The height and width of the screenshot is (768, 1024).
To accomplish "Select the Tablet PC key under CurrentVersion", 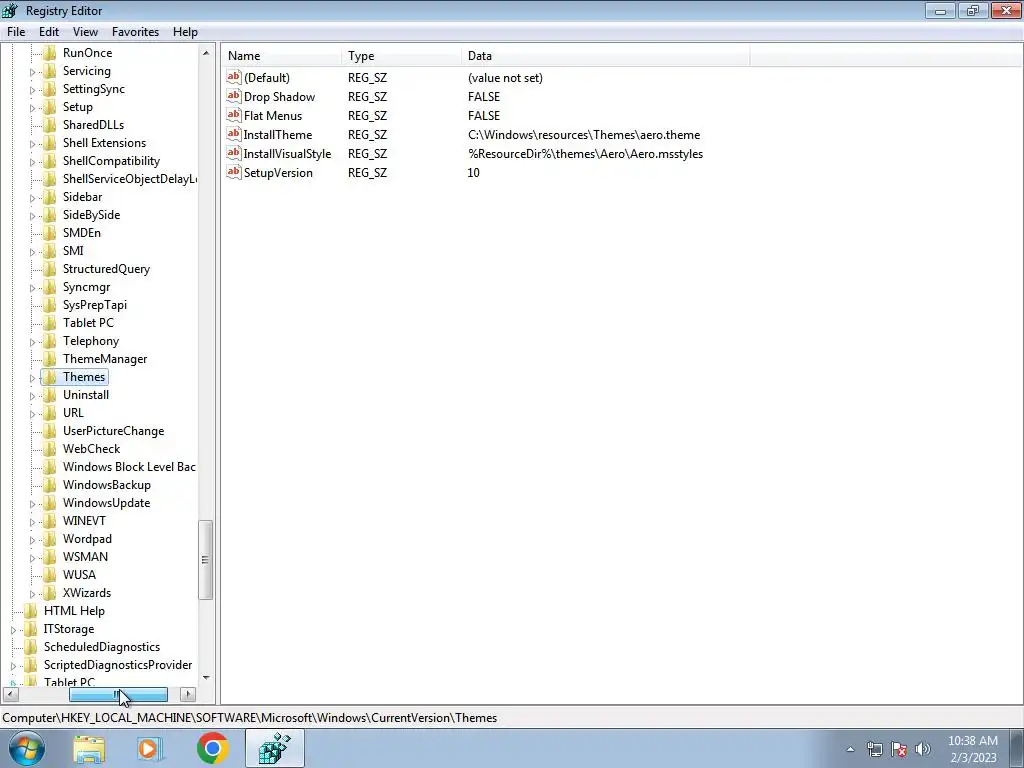I will click(88, 323).
